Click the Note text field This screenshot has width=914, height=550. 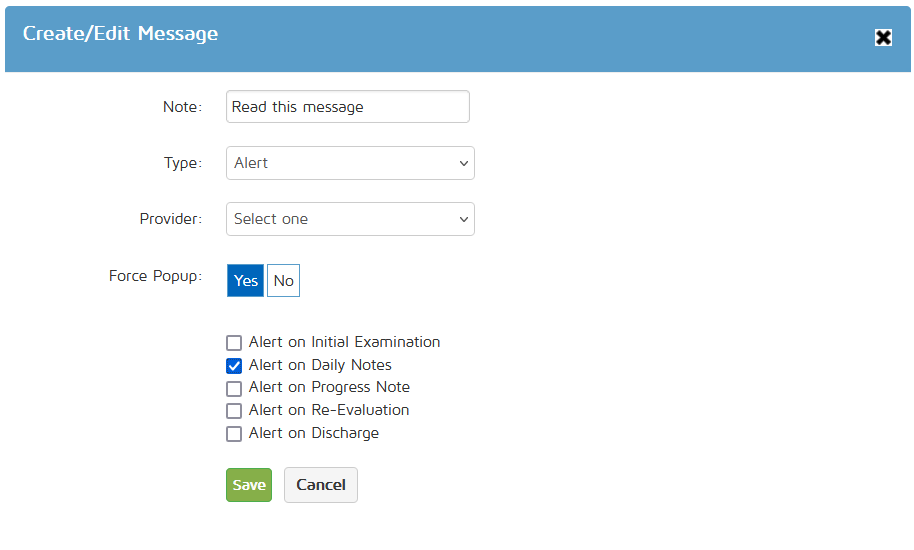click(347, 107)
